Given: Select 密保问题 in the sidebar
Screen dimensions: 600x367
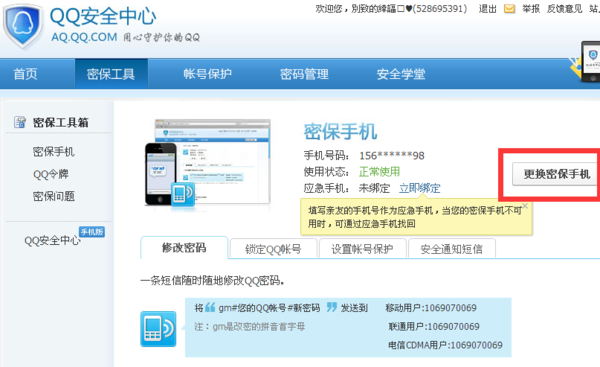Looking at the screenshot, I should click(54, 196).
